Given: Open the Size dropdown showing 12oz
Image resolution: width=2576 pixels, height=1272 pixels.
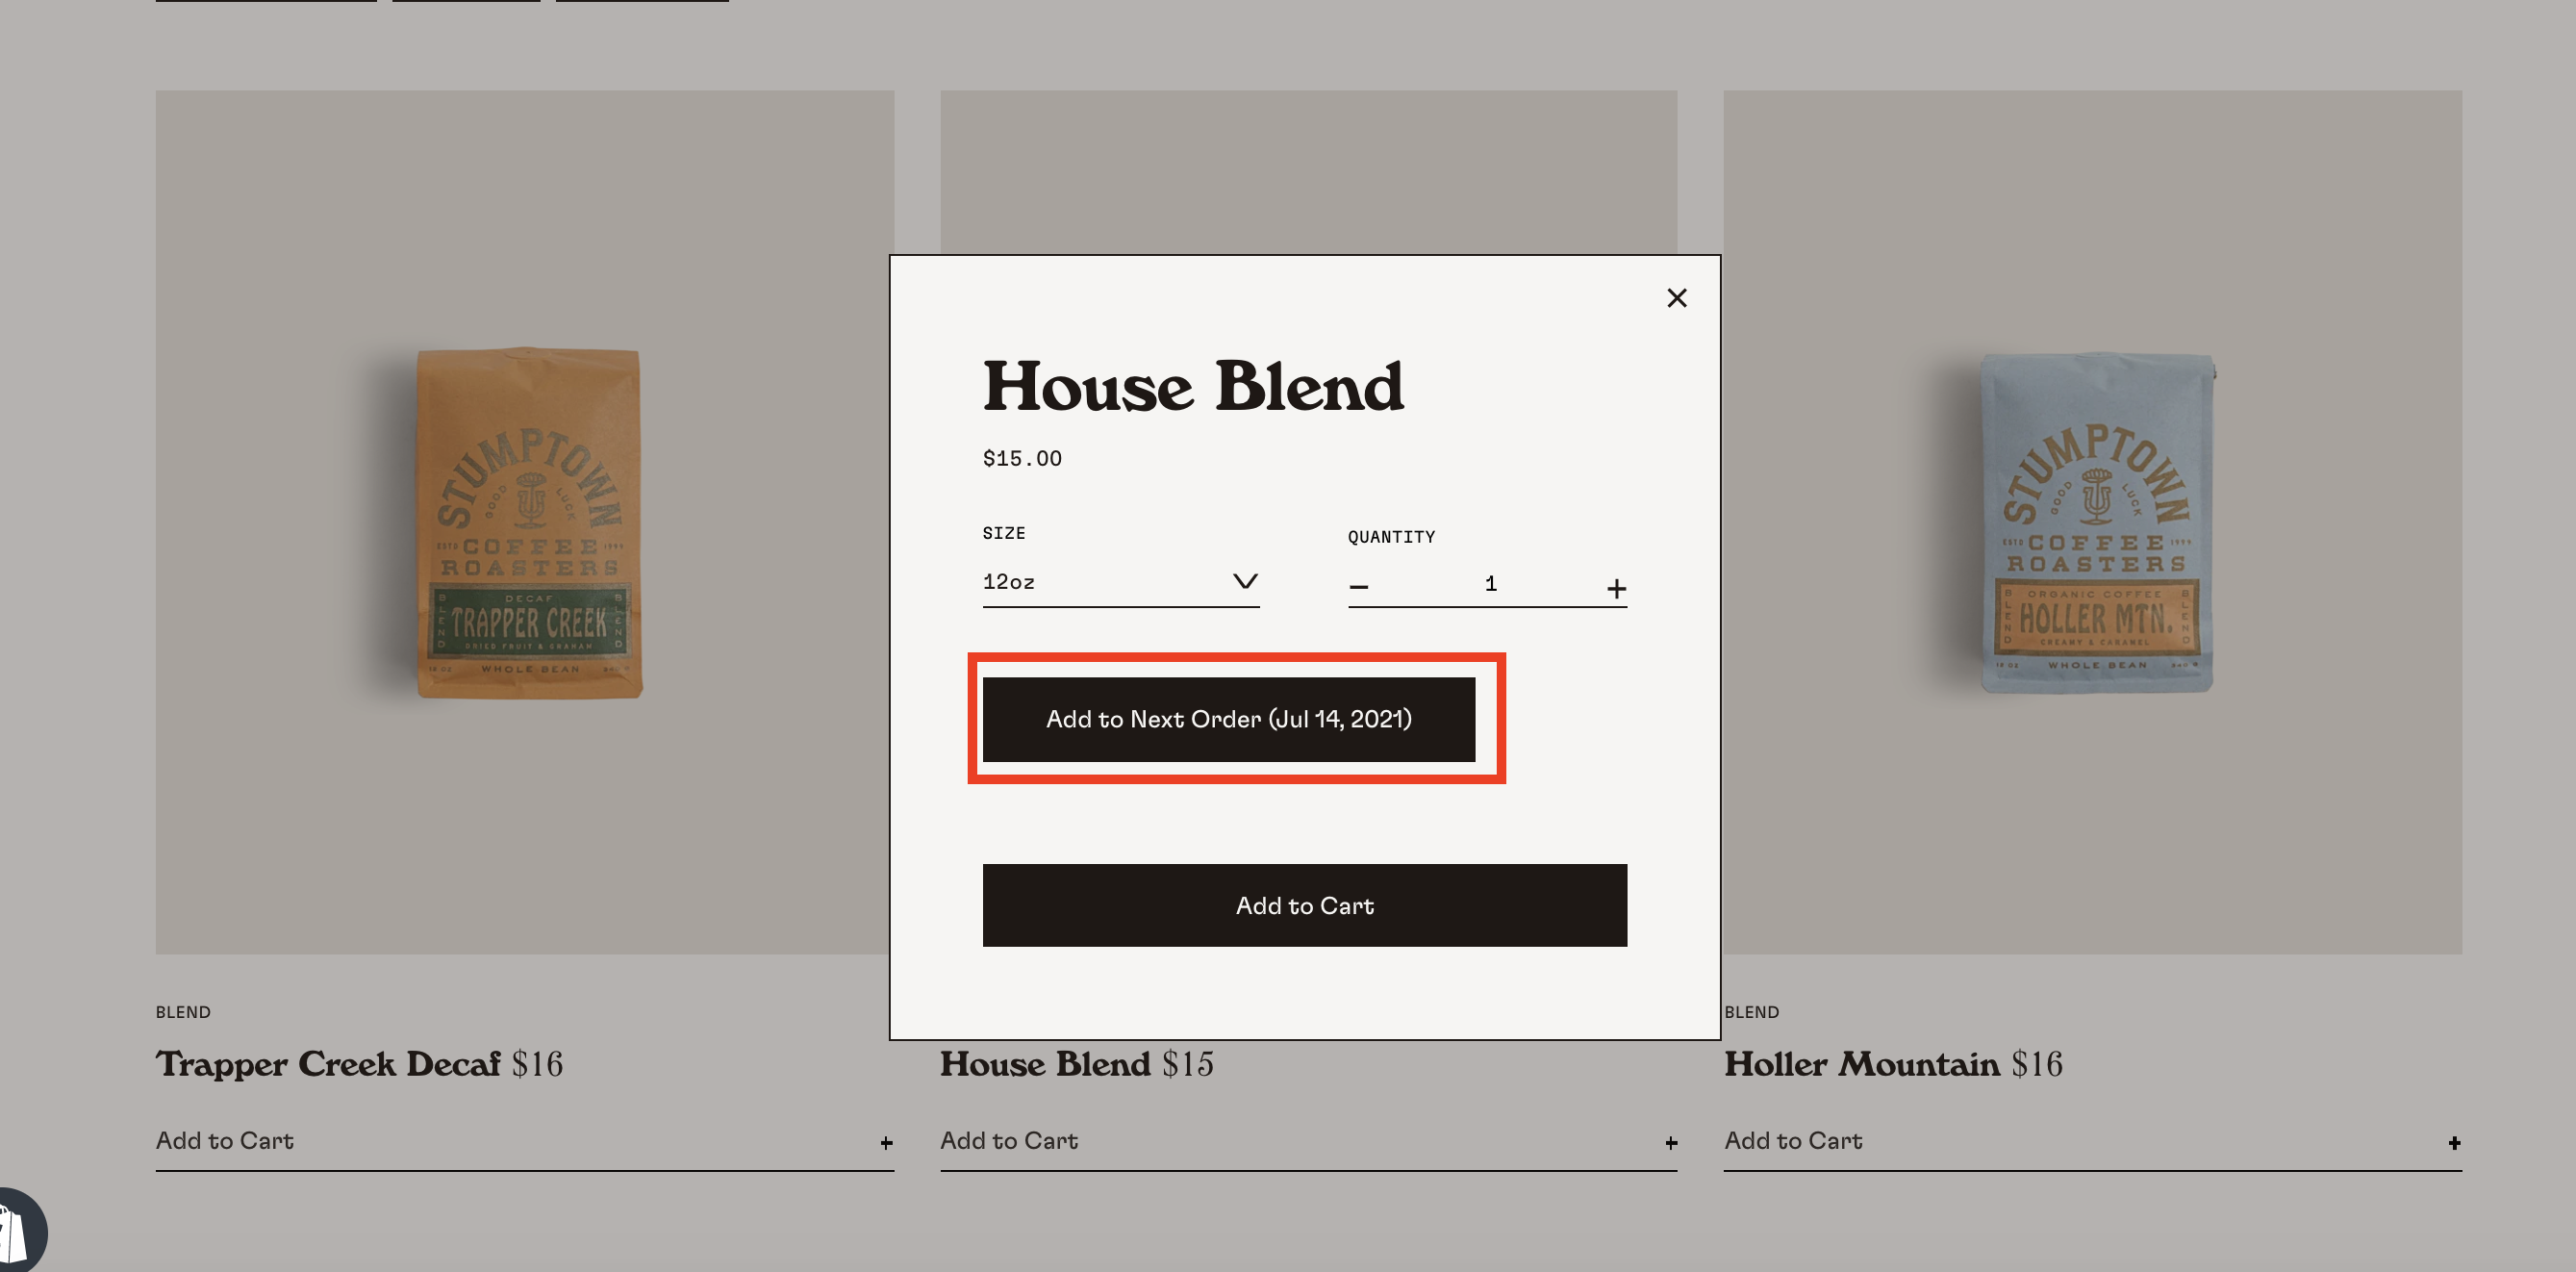Looking at the screenshot, I should (x=1120, y=582).
